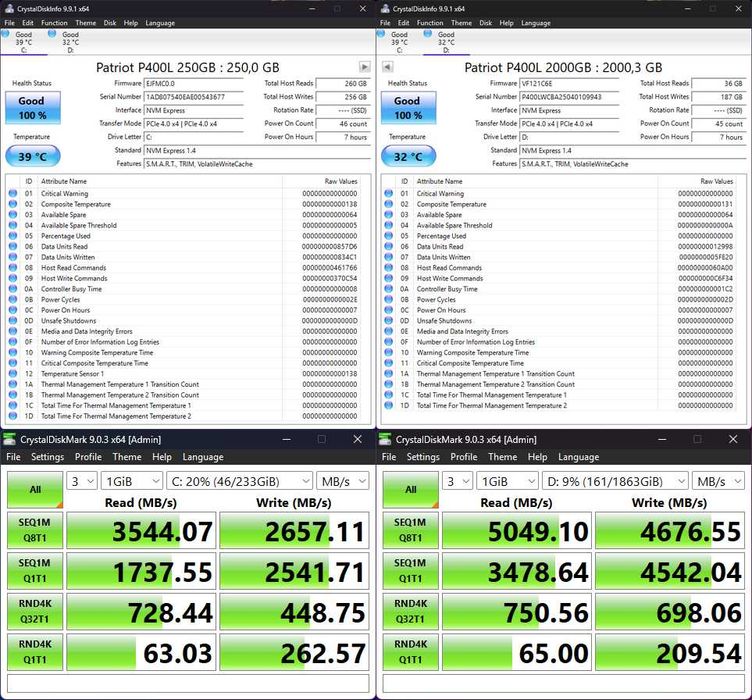Open 1GiB test size dropdown in C: CrystalDiskMark
Screen dimensions: 752x700
click(132, 481)
